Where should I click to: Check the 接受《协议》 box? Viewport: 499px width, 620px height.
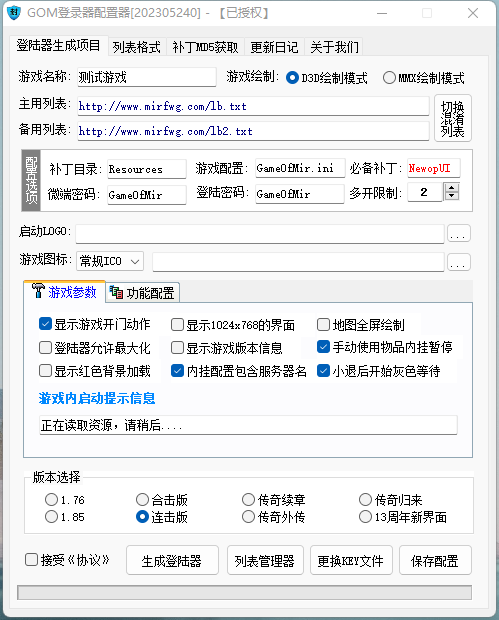tap(31, 560)
